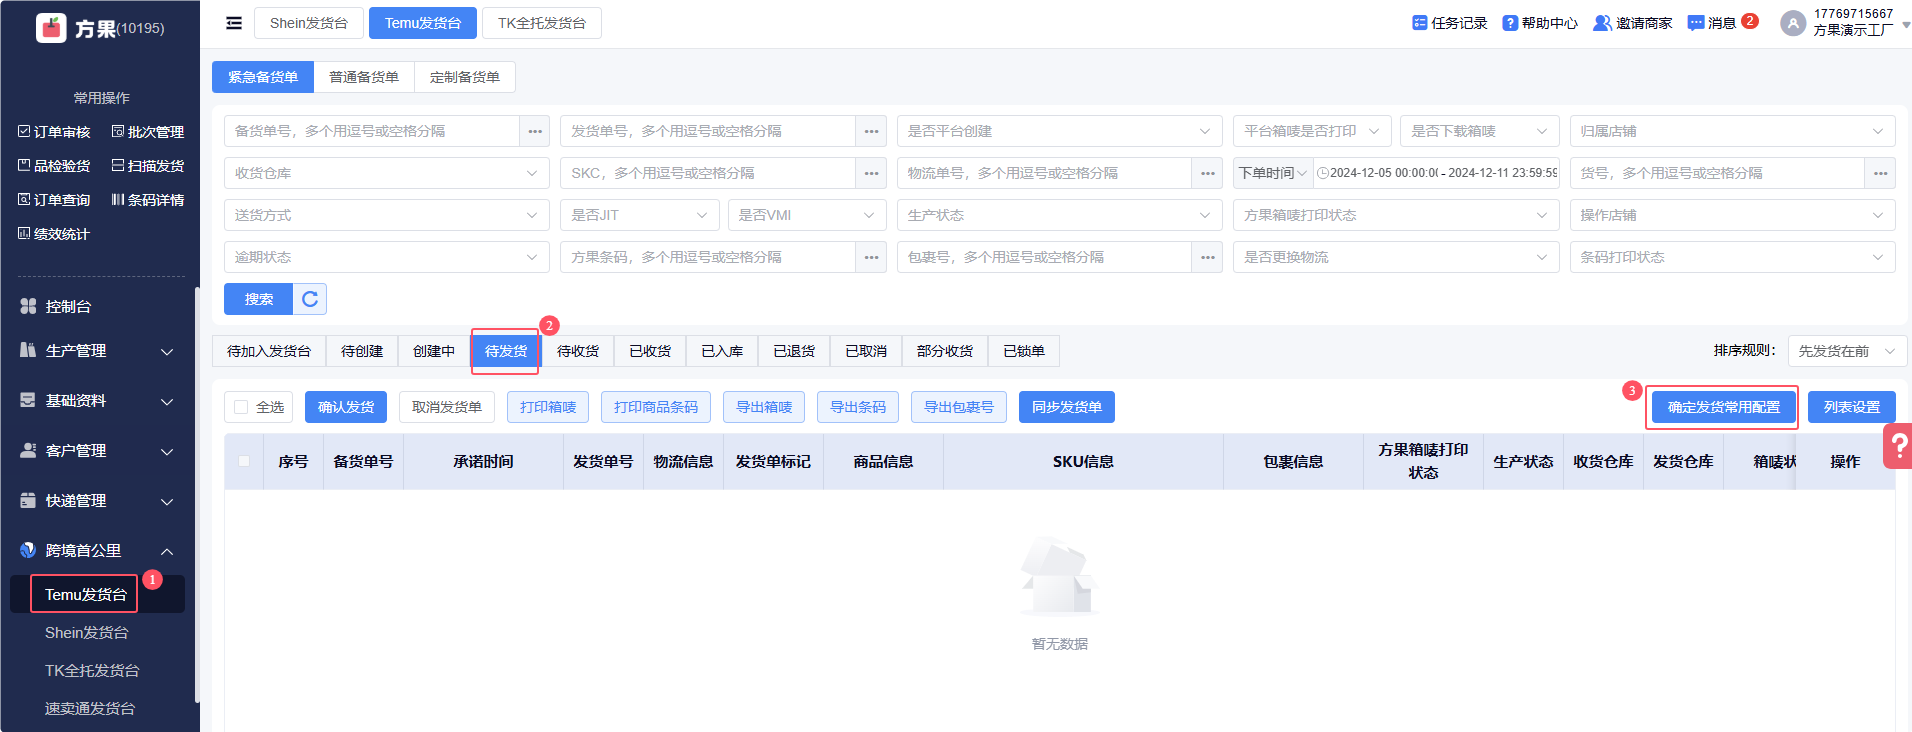Viewport: 1912px width, 732px height.
Task: Click the red question mark help widget
Action: click(x=1898, y=446)
